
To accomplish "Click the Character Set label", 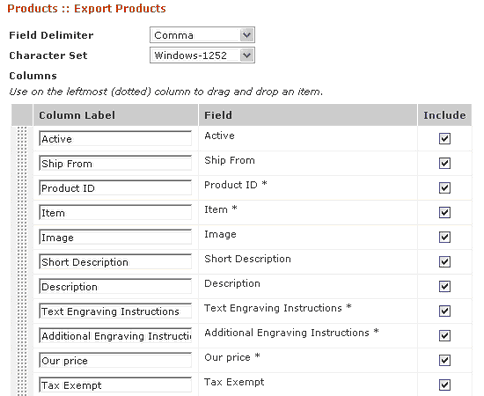I will tap(48, 55).
